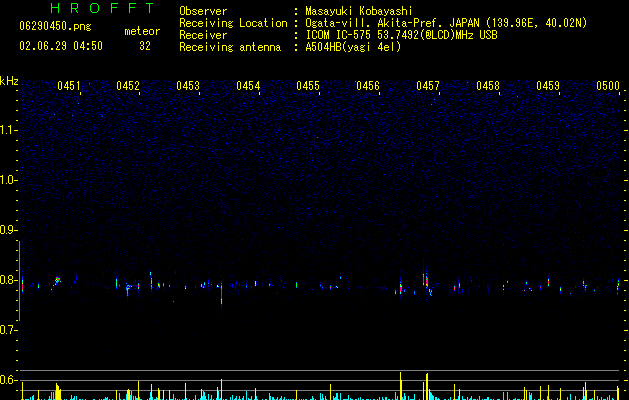629x400 pixels.
Task: Click the 0457 time marker
Action: (428, 86)
